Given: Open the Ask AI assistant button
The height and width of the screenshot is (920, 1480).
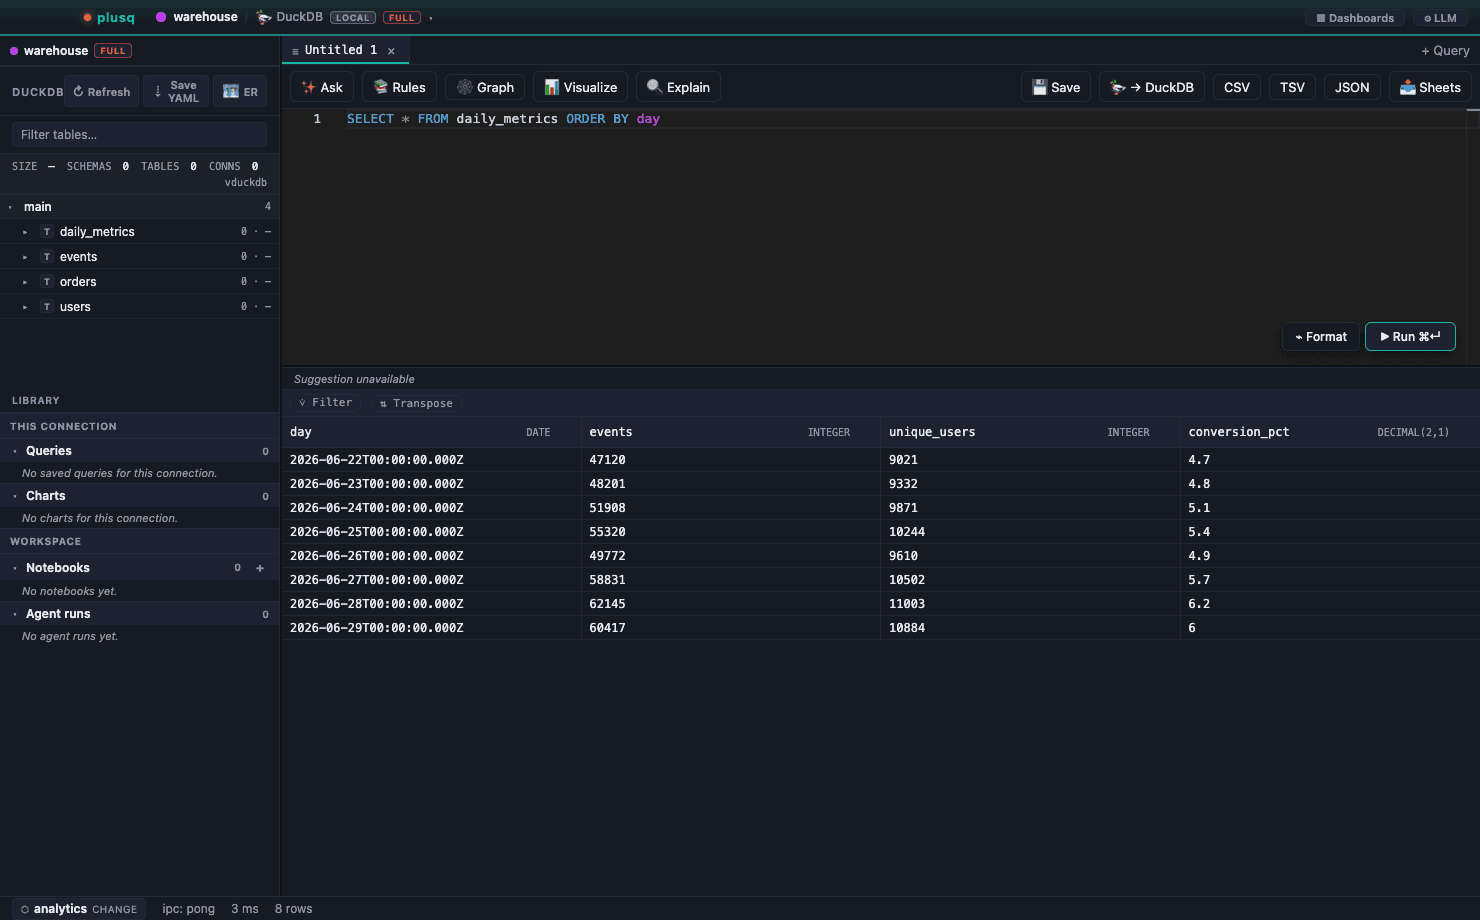Looking at the screenshot, I should click(x=322, y=87).
